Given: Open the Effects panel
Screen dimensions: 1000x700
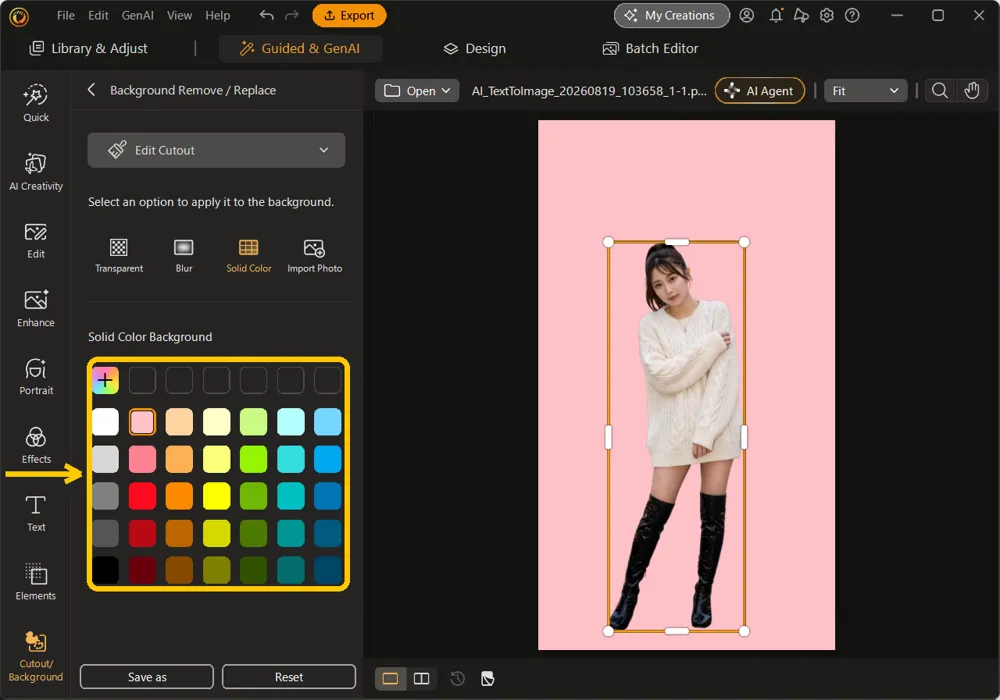Looking at the screenshot, I should pyautogui.click(x=36, y=446).
